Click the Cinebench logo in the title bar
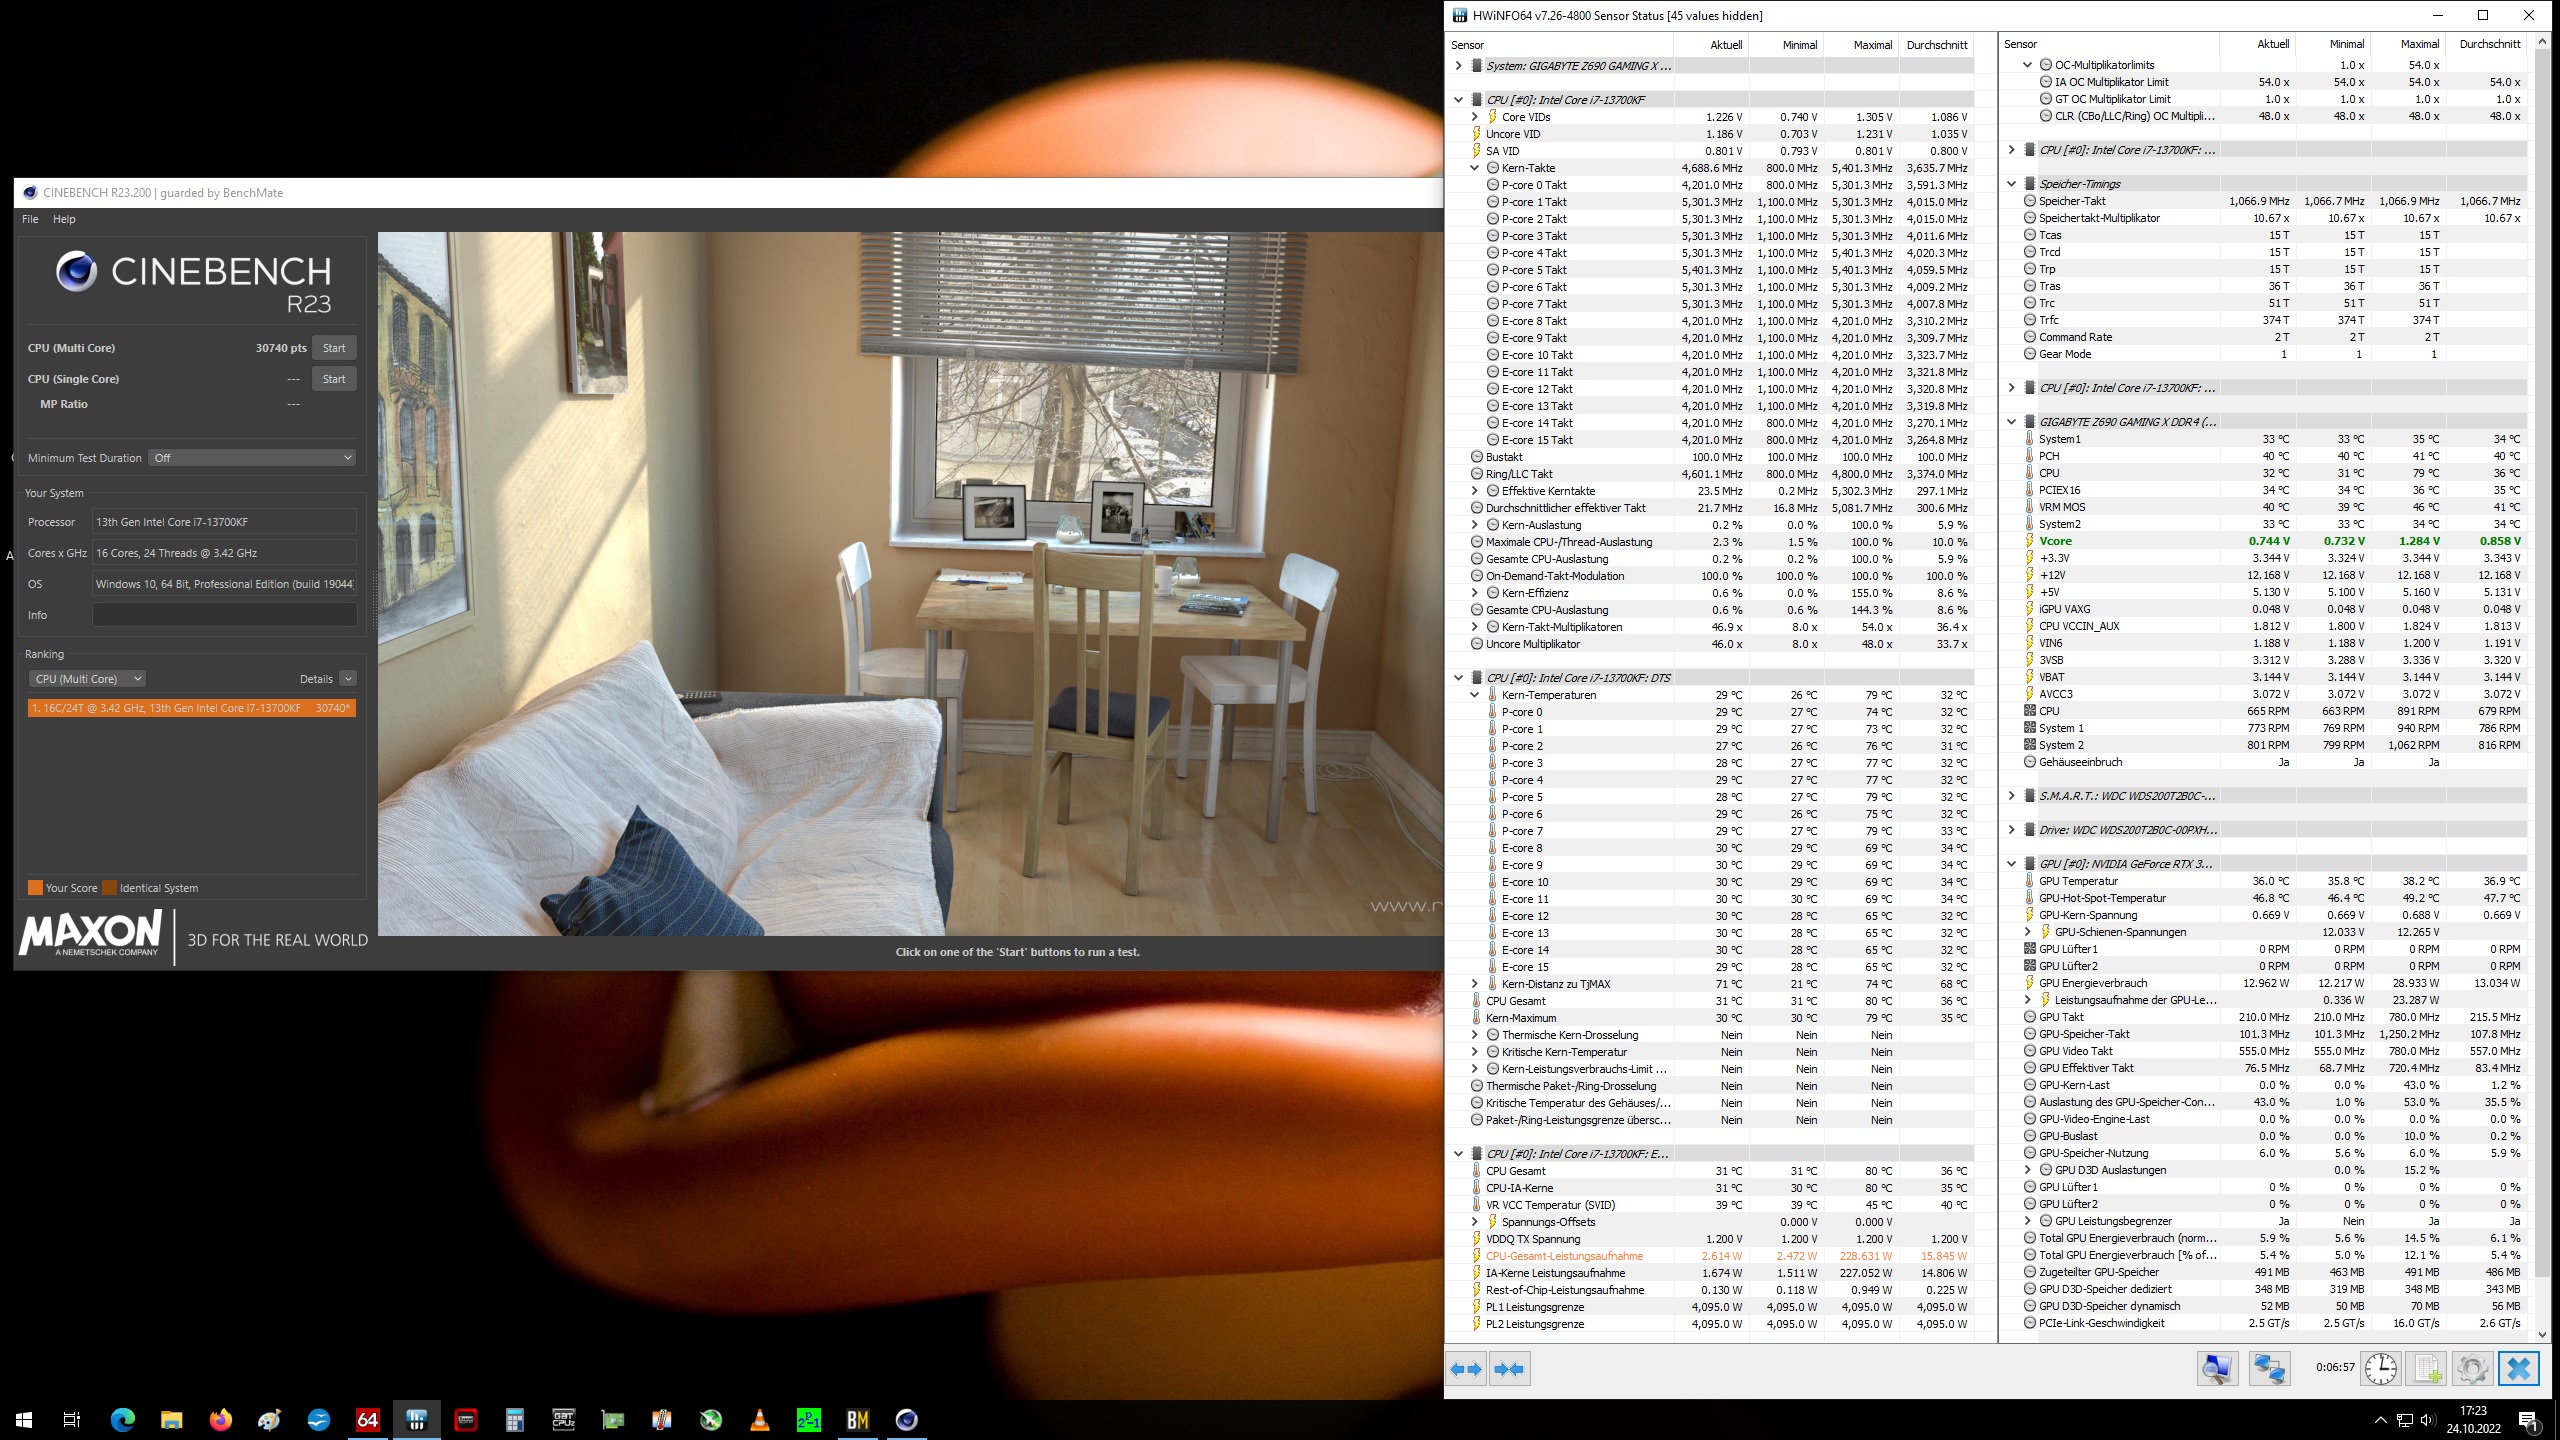Viewport: 2560px width, 1440px height. click(29, 192)
